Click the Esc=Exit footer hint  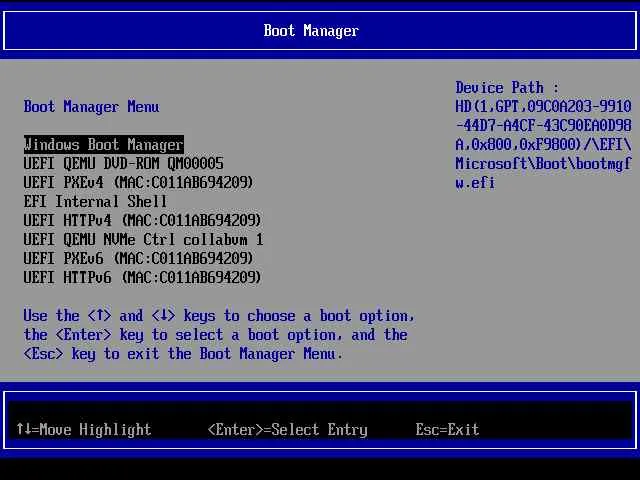[447, 429]
